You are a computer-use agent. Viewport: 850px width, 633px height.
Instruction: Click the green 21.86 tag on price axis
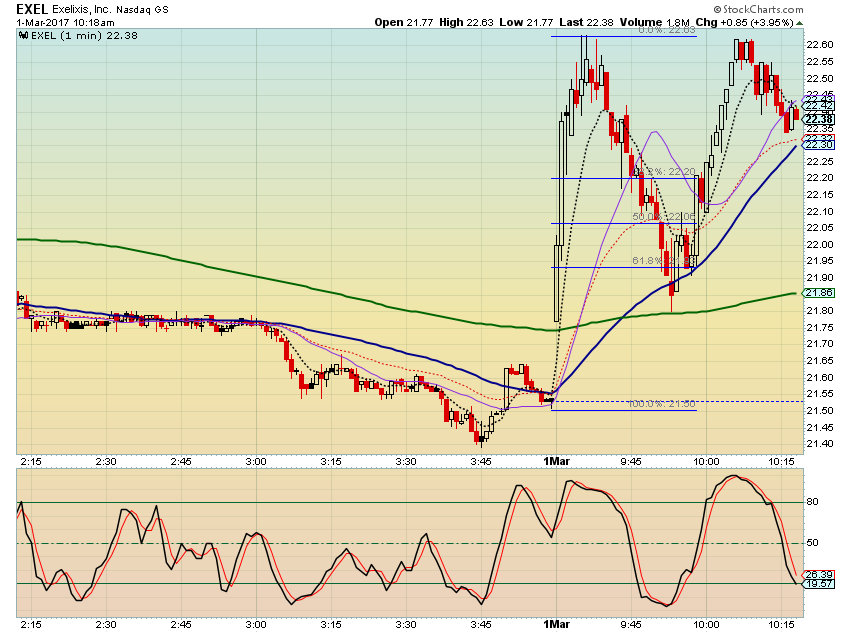[x=819, y=293]
